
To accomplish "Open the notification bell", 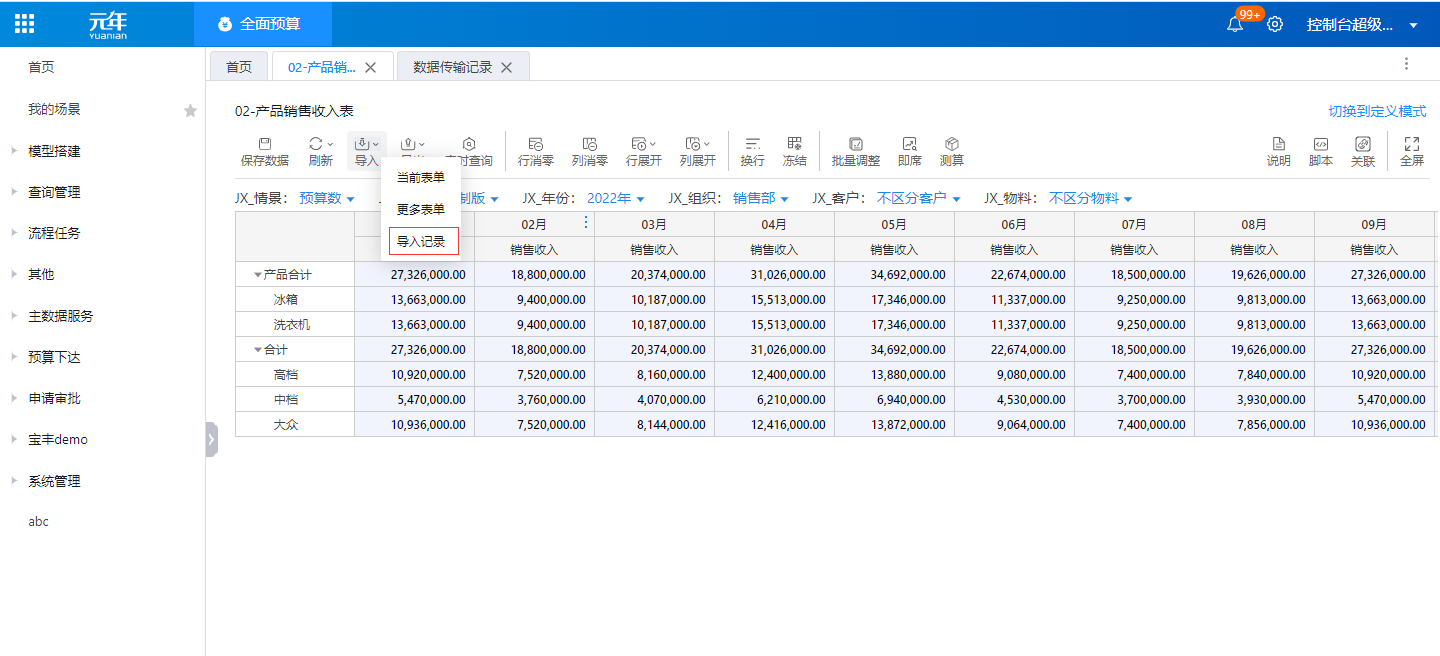I will click(x=1235, y=24).
